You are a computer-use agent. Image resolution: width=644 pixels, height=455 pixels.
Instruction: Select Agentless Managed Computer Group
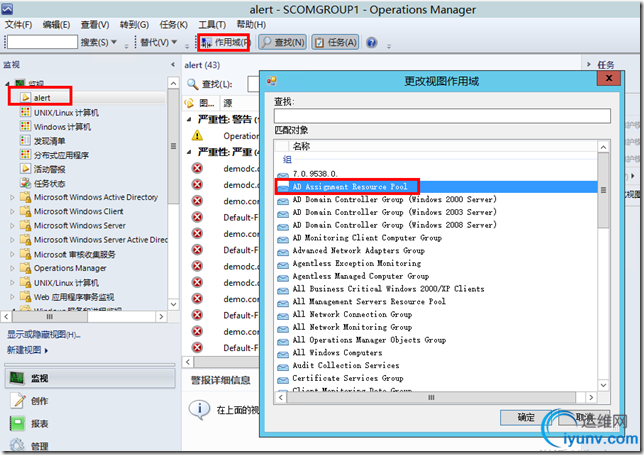(361, 276)
